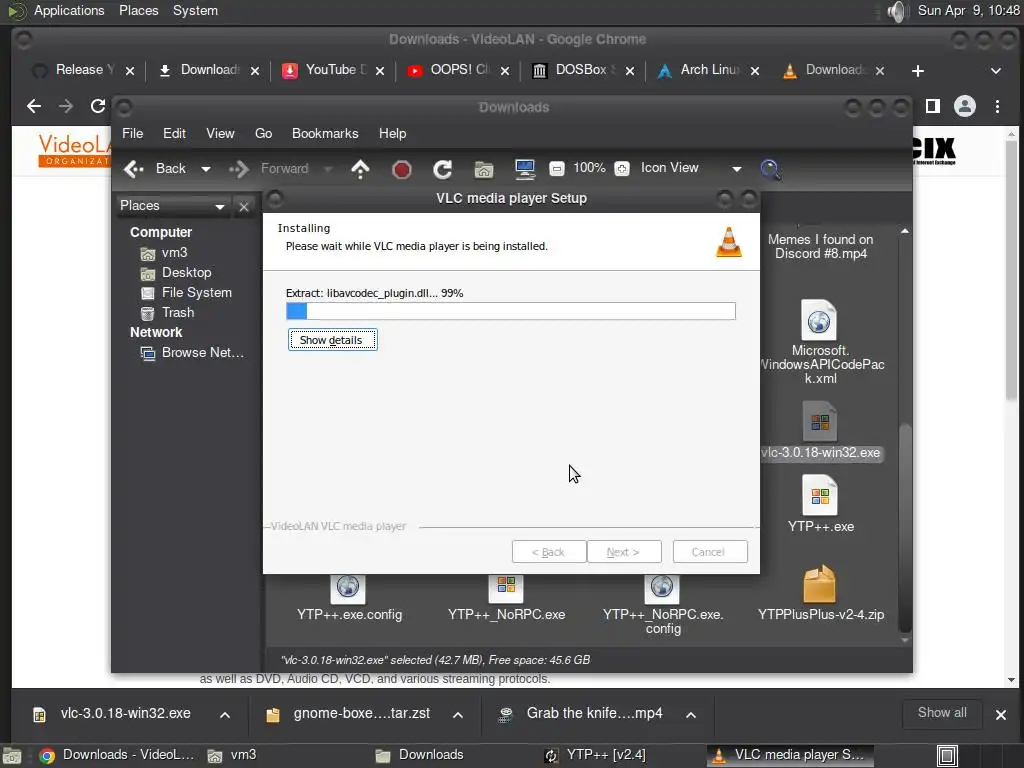The height and width of the screenshot is (768, 1024).
Task: Select File System in sidebar
Action: point(186,293)
